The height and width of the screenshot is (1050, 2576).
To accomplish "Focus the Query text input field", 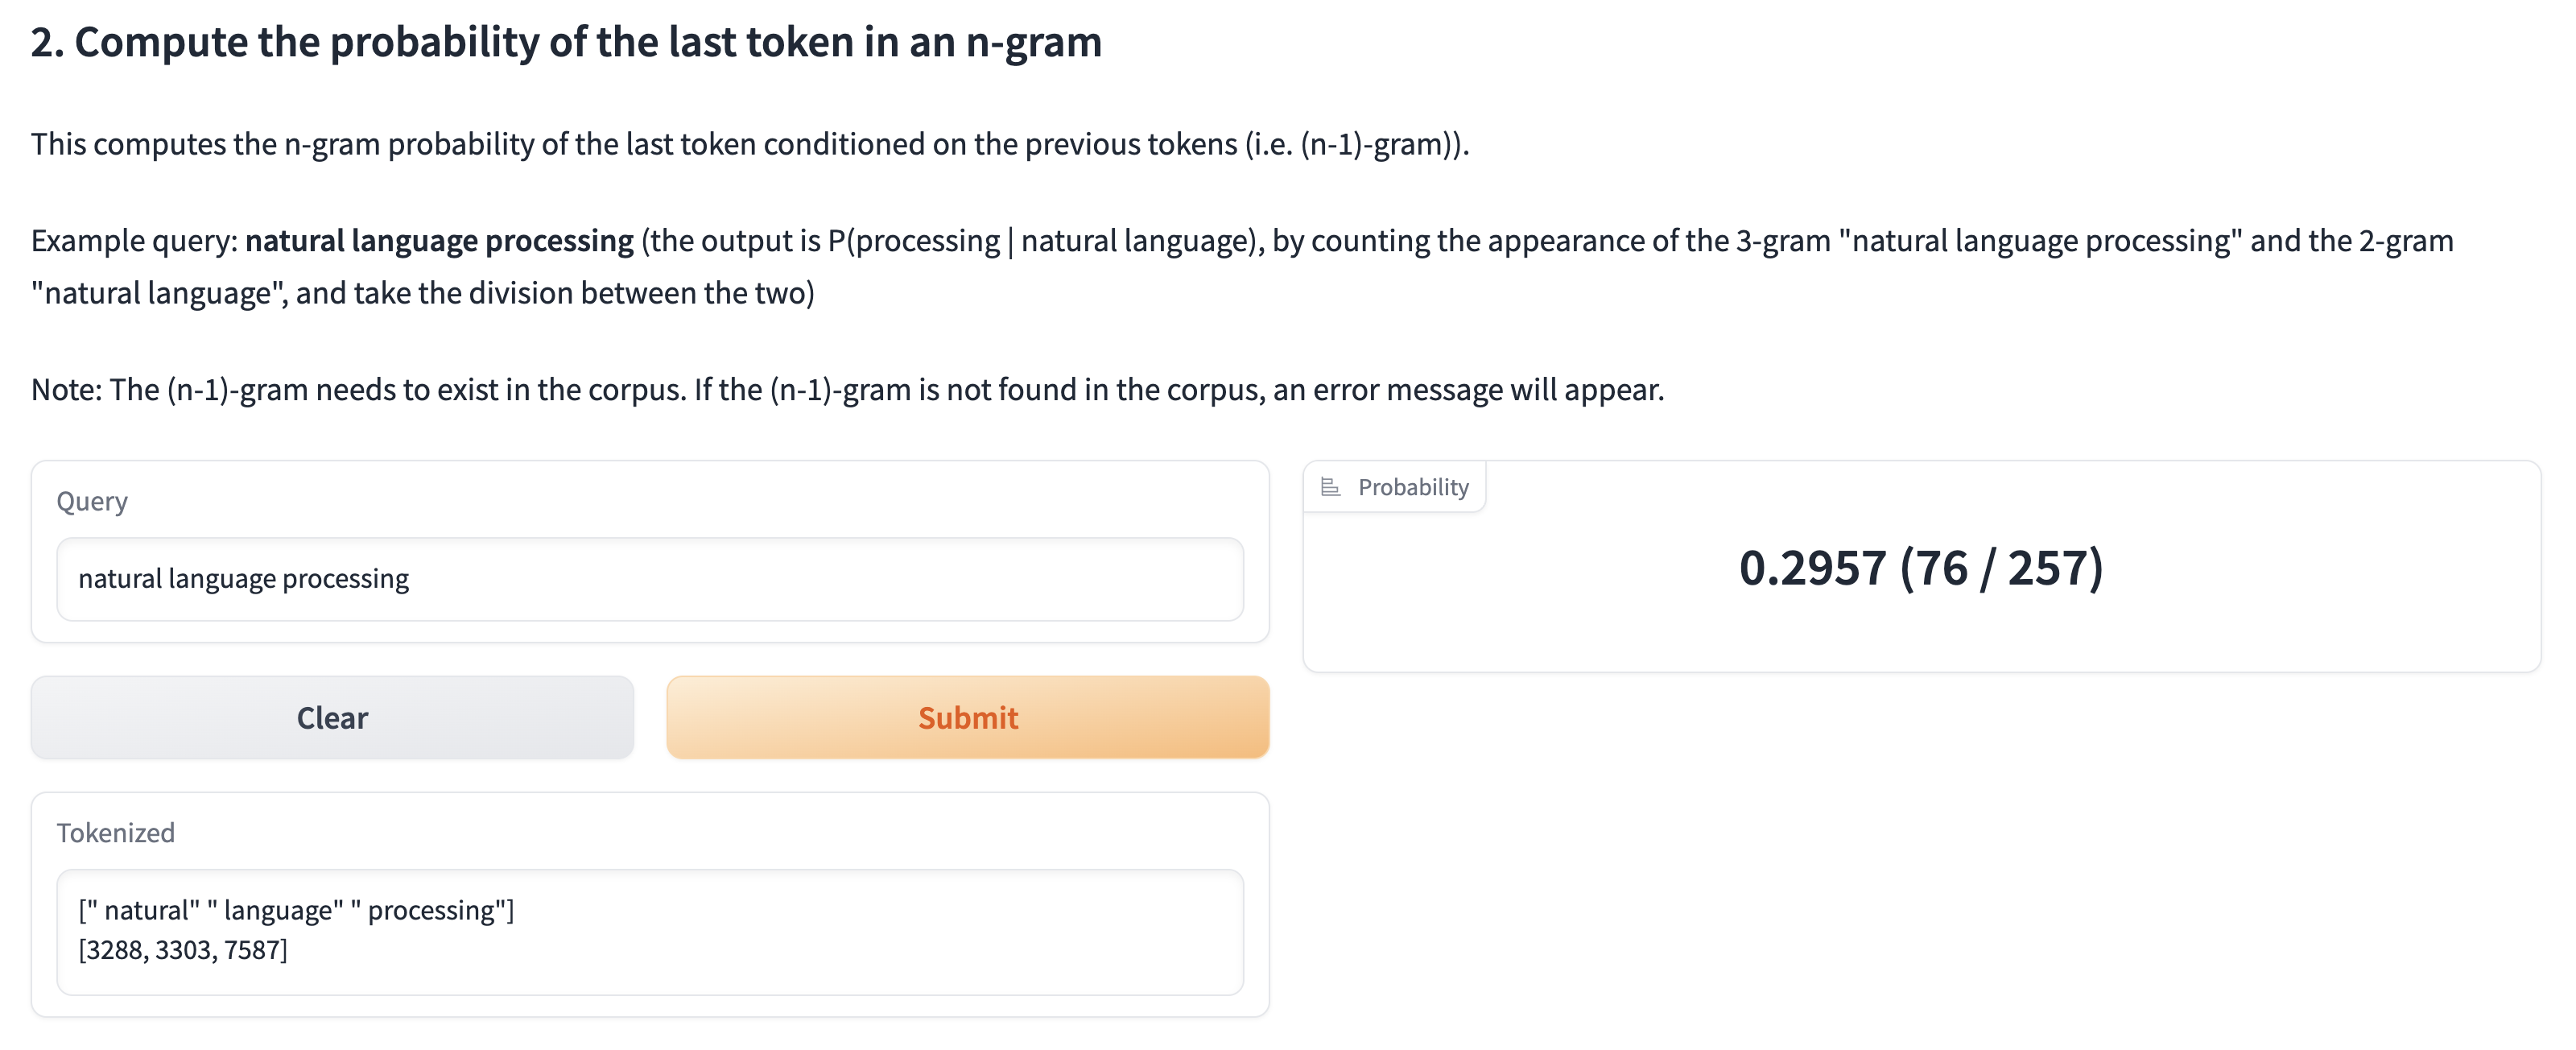I will [x=650, y=579].
